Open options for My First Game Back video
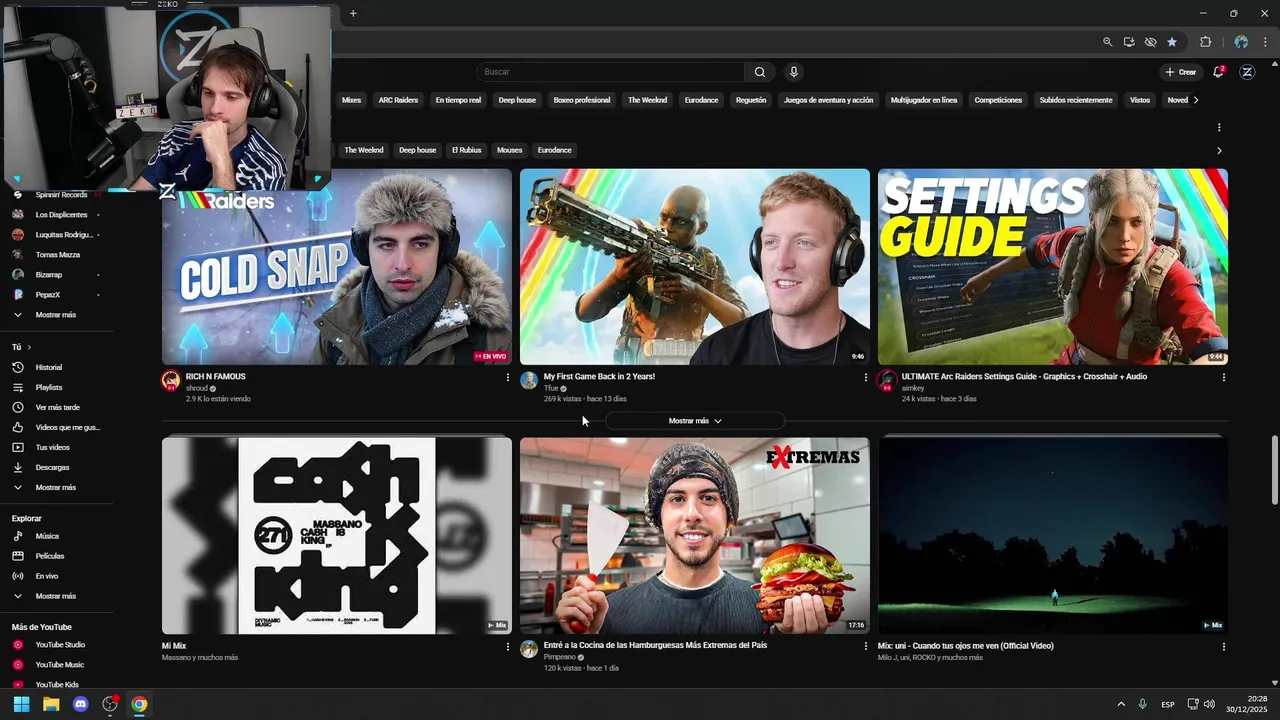Screen dimensions: 1280x720 pyautogui.click(x=865, y=378)
